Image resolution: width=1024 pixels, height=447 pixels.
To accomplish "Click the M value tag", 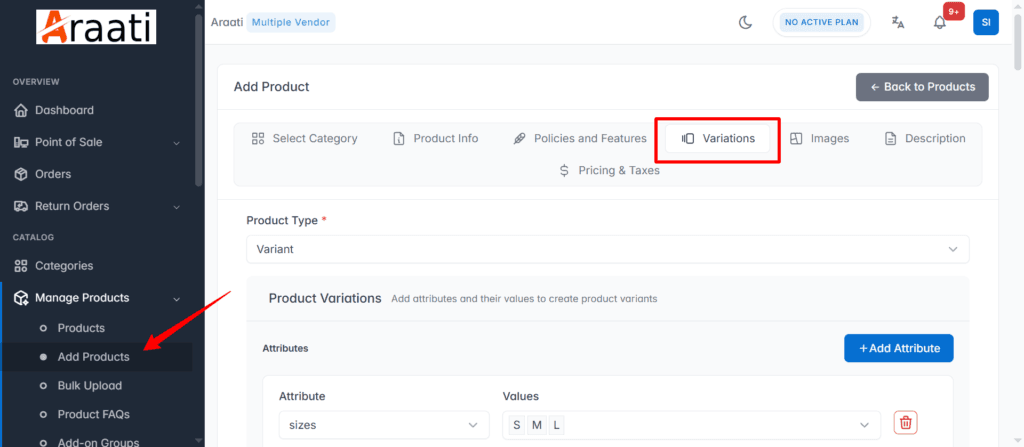I will 537,425.
